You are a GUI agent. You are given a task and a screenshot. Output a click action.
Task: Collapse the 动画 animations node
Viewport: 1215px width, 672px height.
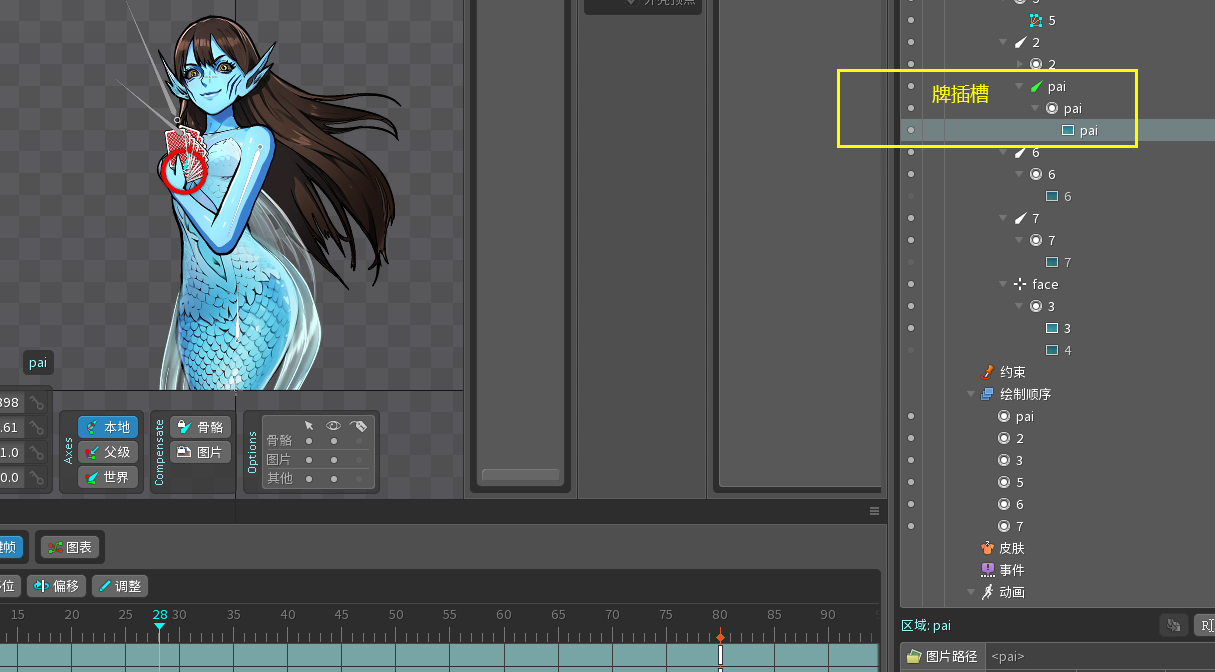tap(971, 592)
